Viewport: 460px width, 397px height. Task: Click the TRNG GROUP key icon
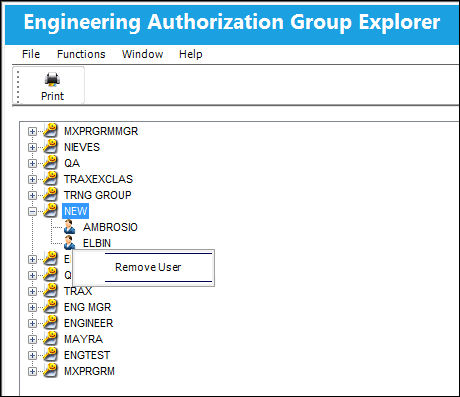click(51, 194)
